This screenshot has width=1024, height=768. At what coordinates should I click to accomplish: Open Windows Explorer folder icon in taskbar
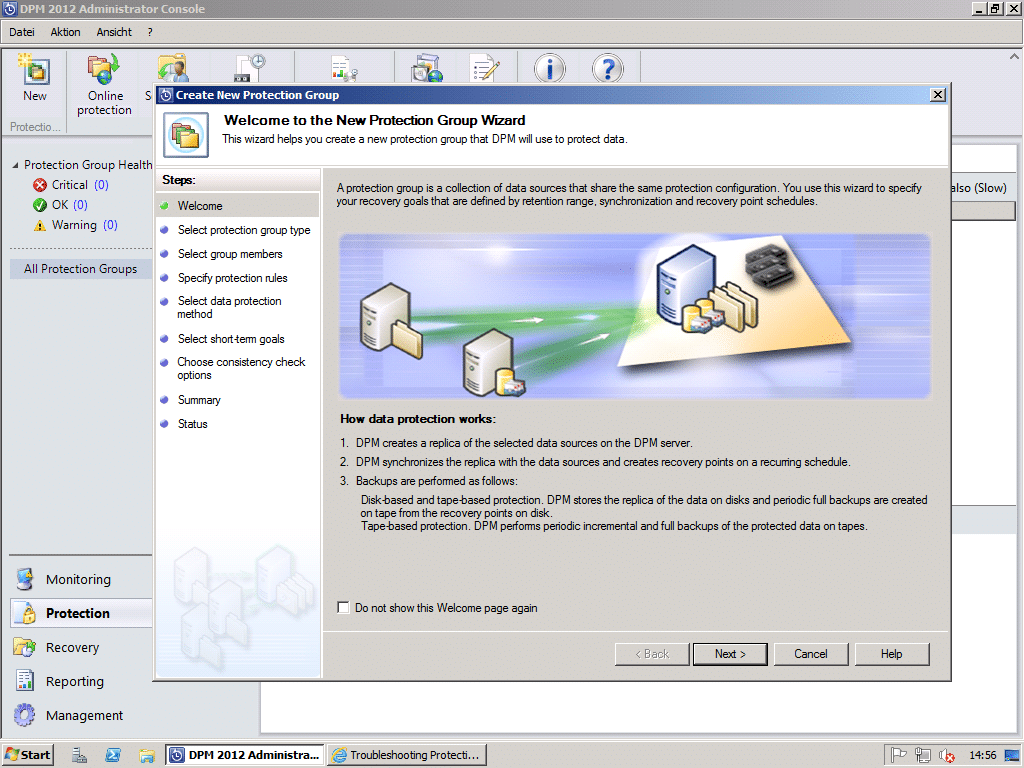(146, 755)
